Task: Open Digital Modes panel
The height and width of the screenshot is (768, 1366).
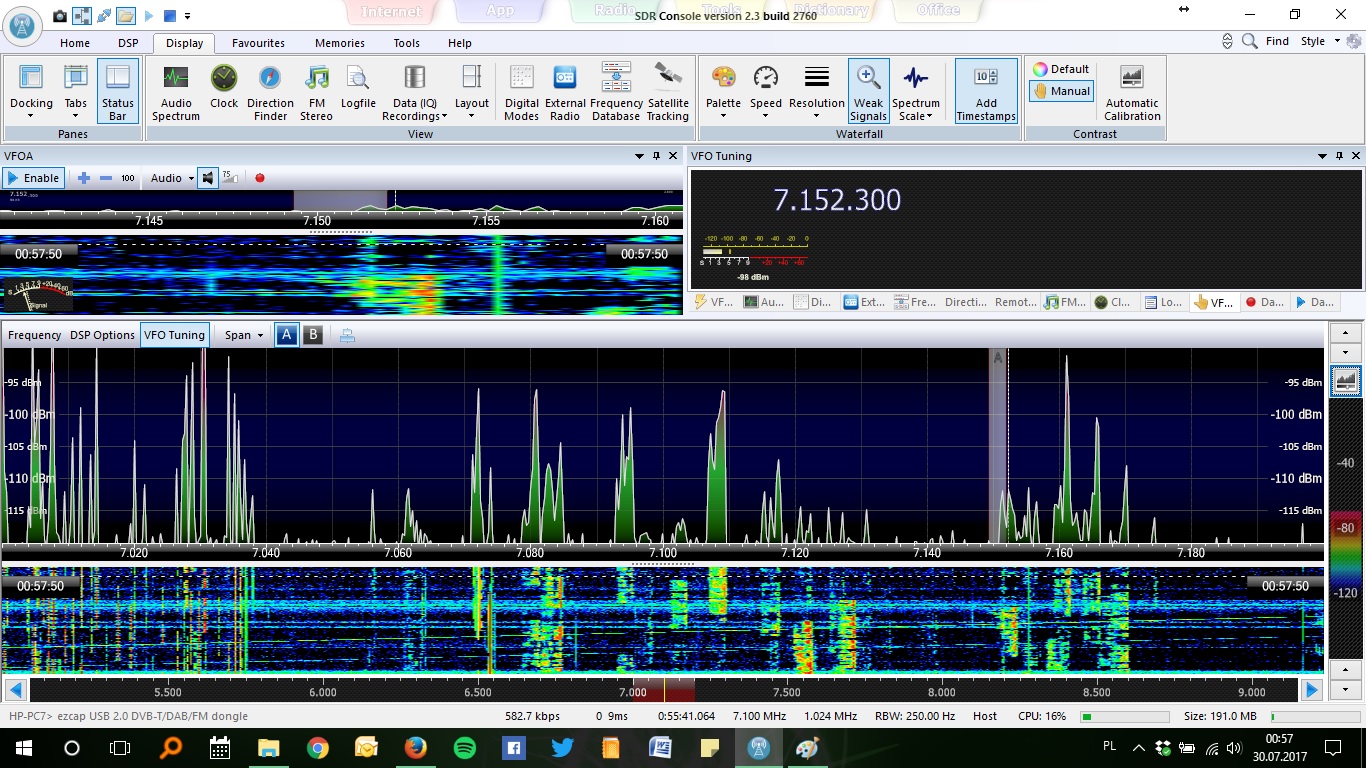Action: 521,92
